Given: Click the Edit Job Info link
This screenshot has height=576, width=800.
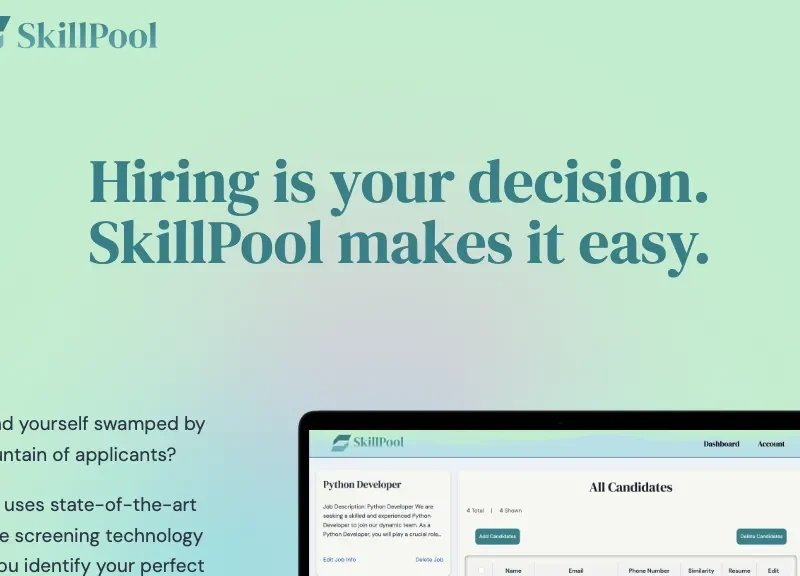Looking at the screenshot, I should (x=339, y=560).
